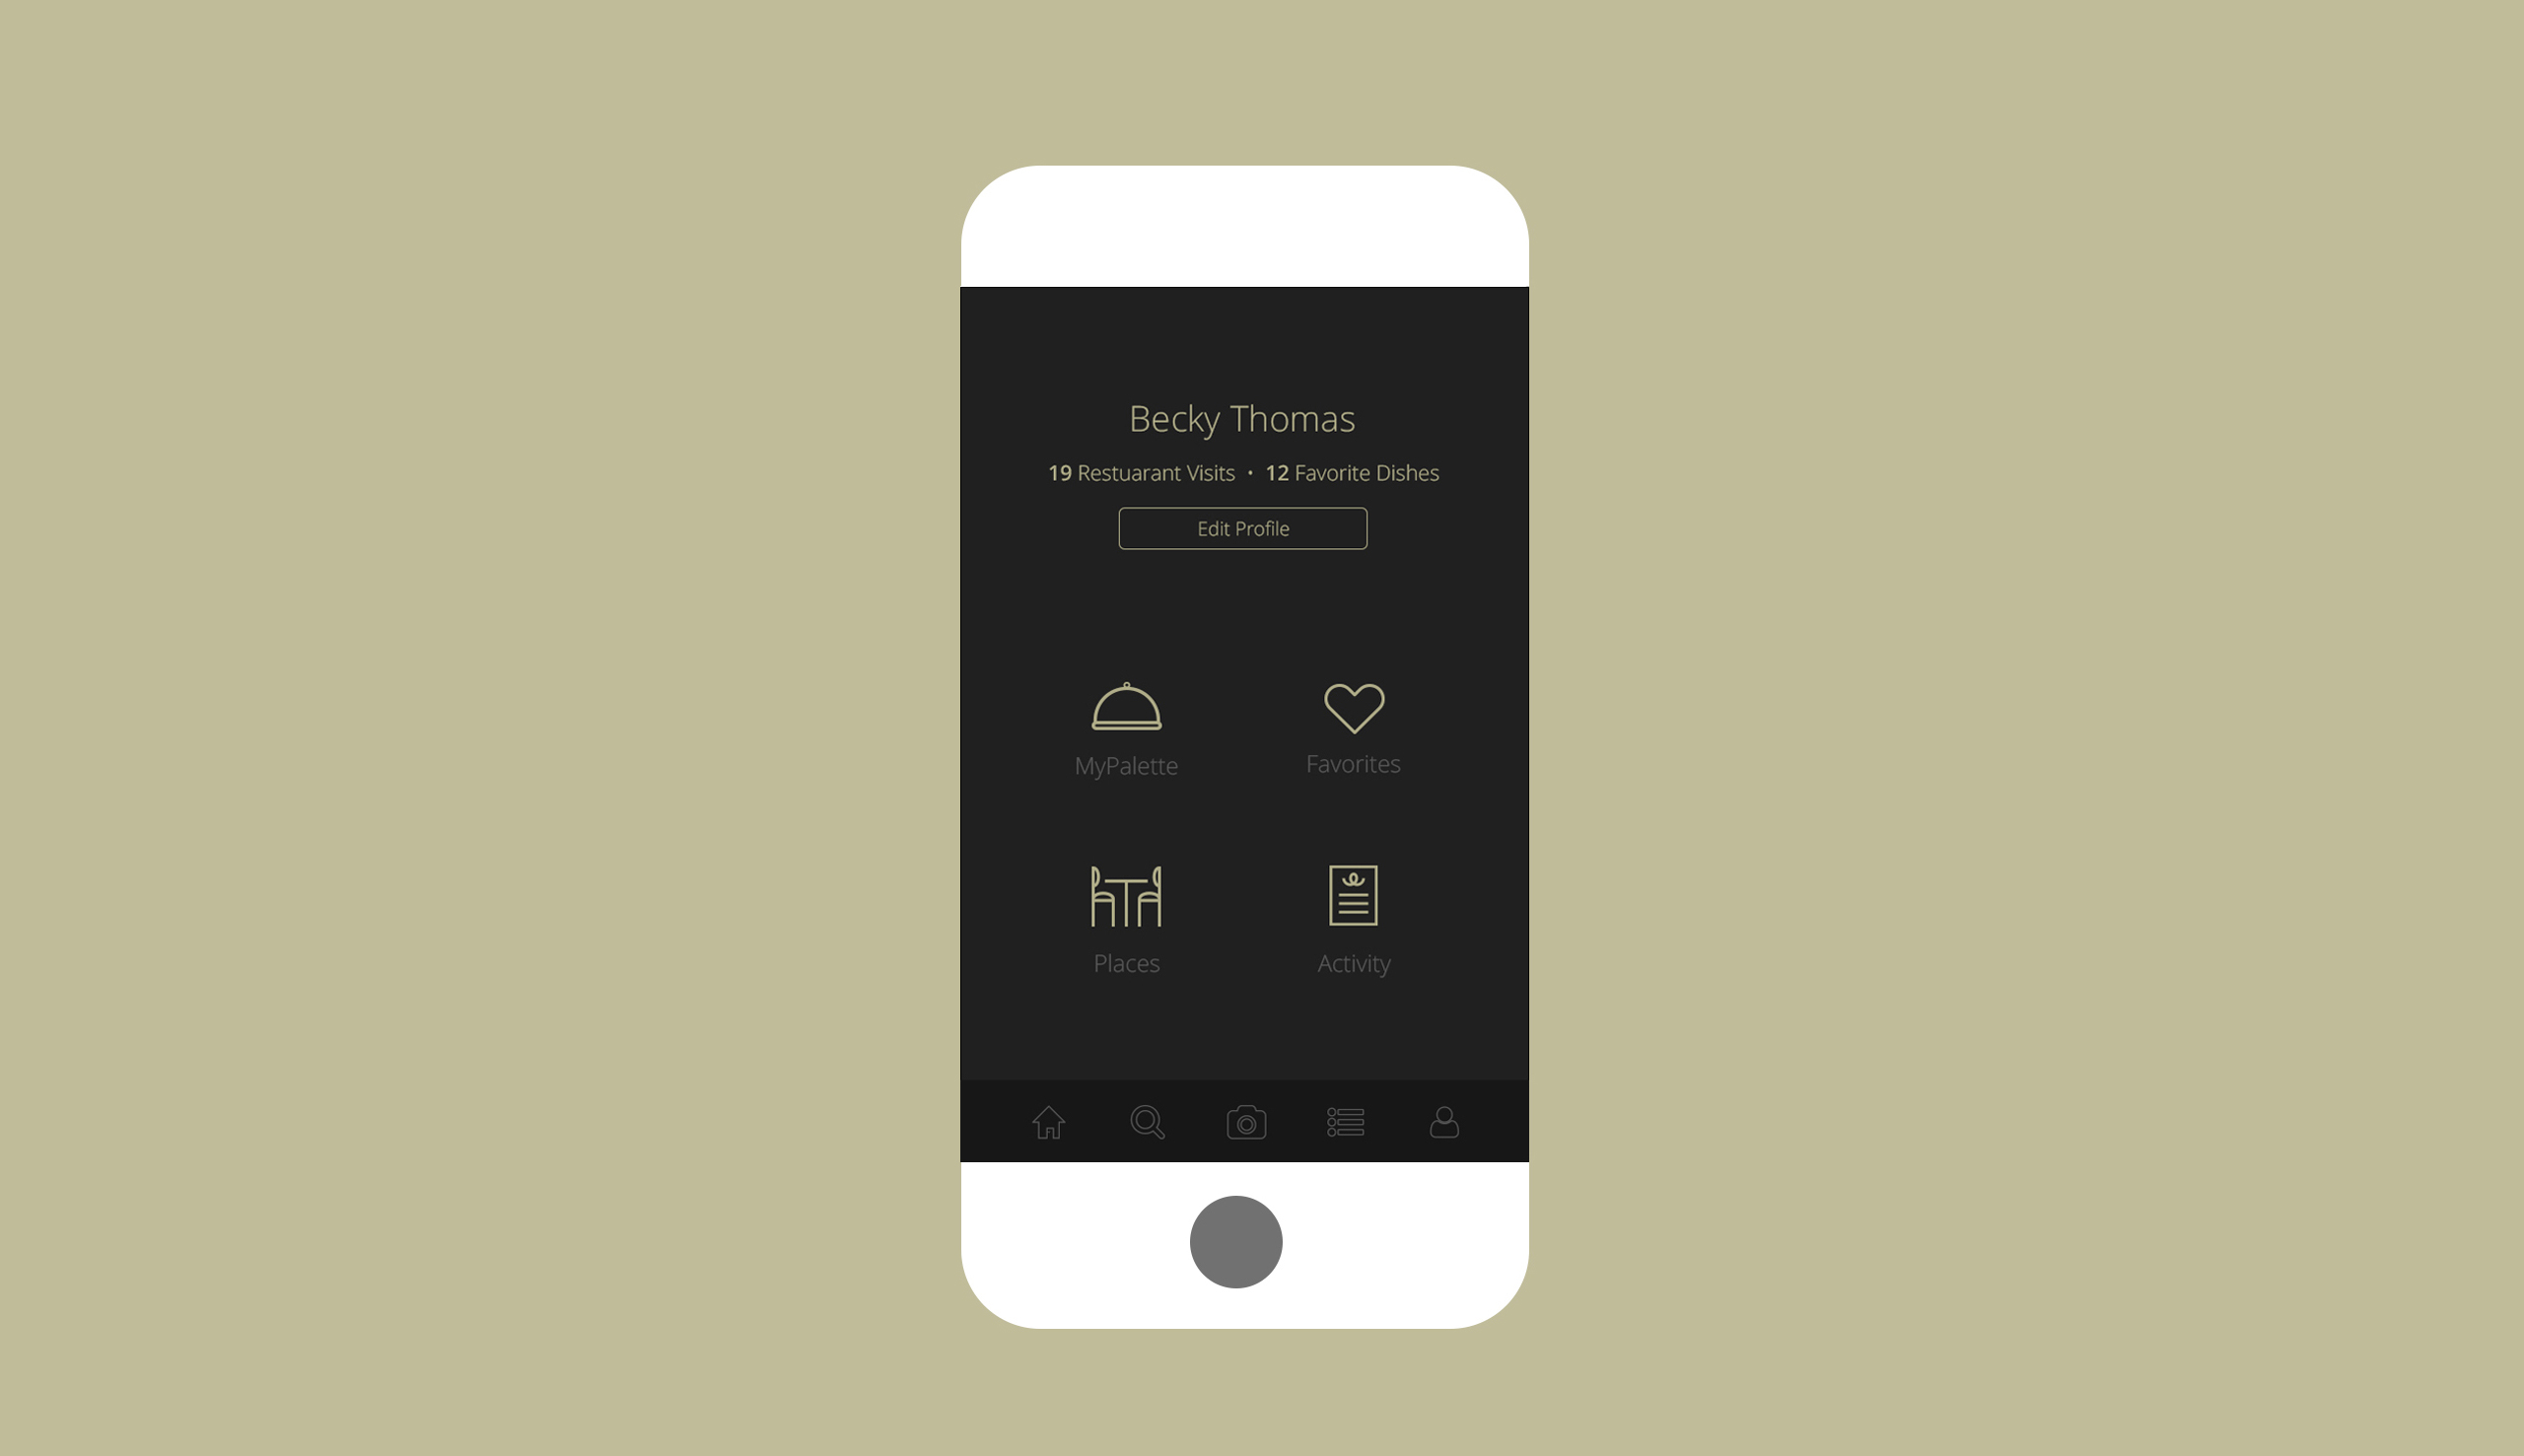Open Camera scanner
2524x1456 pixels.
[1244, 1122]
